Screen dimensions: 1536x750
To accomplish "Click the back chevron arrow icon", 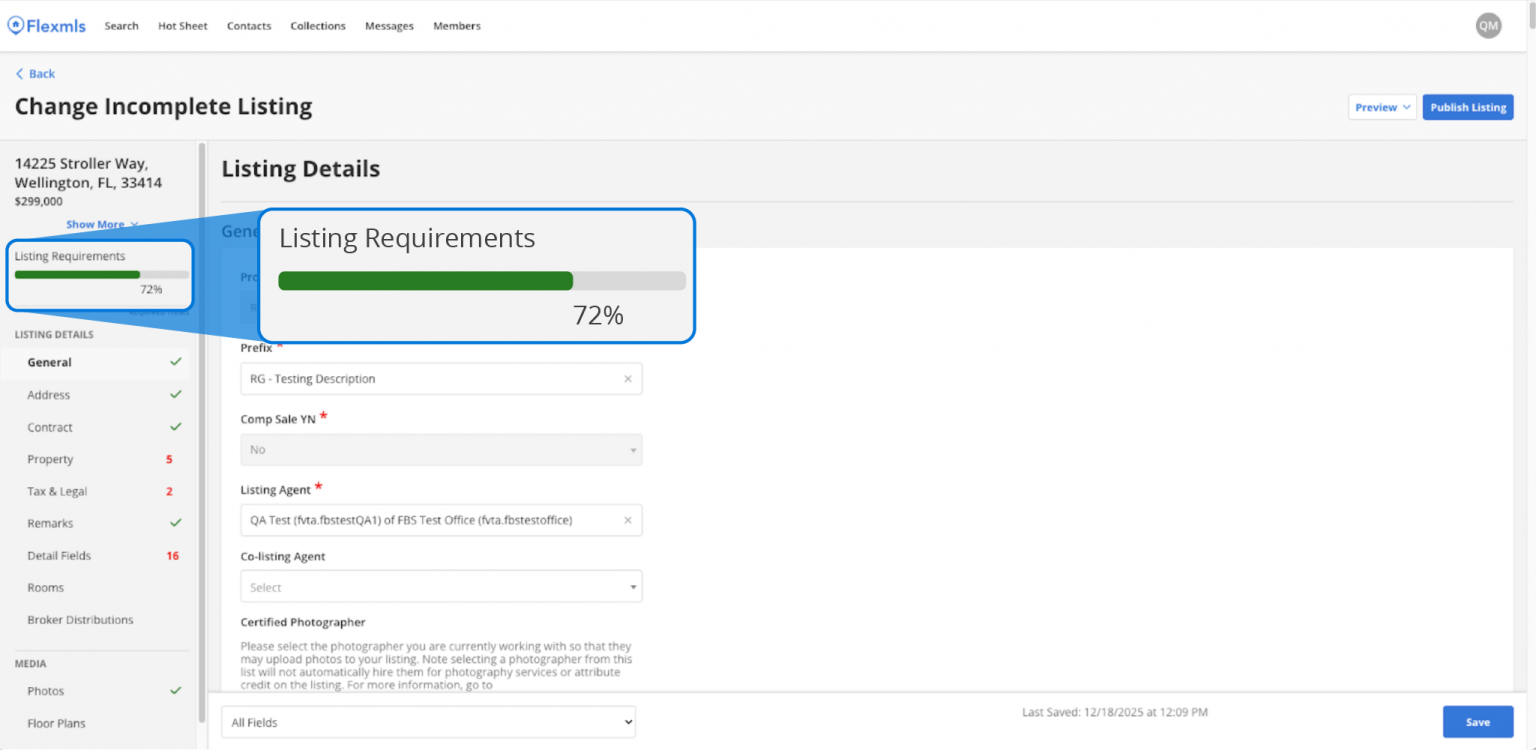I will click(x=19, y=74).
